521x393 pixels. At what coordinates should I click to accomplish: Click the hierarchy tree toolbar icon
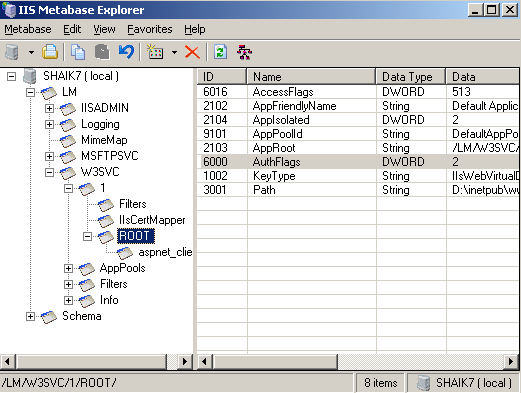coord(244,52)
